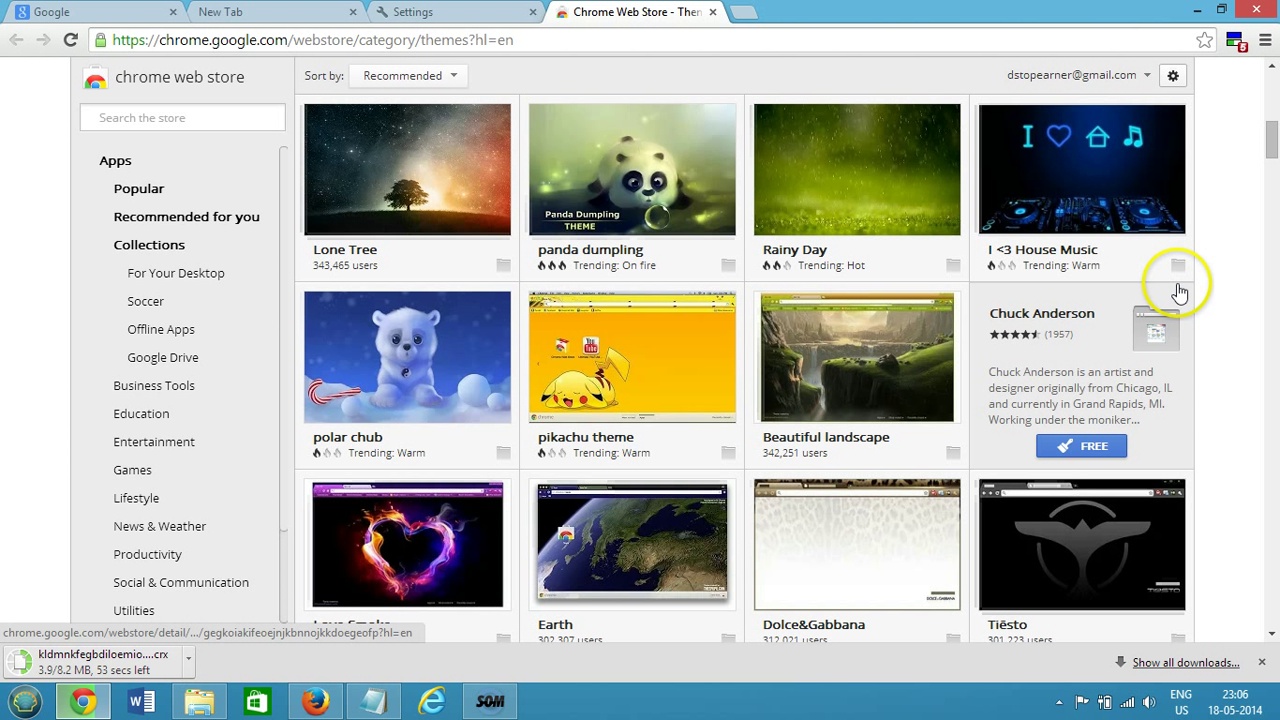Open Recommended for you in sidebar
This screenshot has width=1280, height=720.
pos(186,216)
